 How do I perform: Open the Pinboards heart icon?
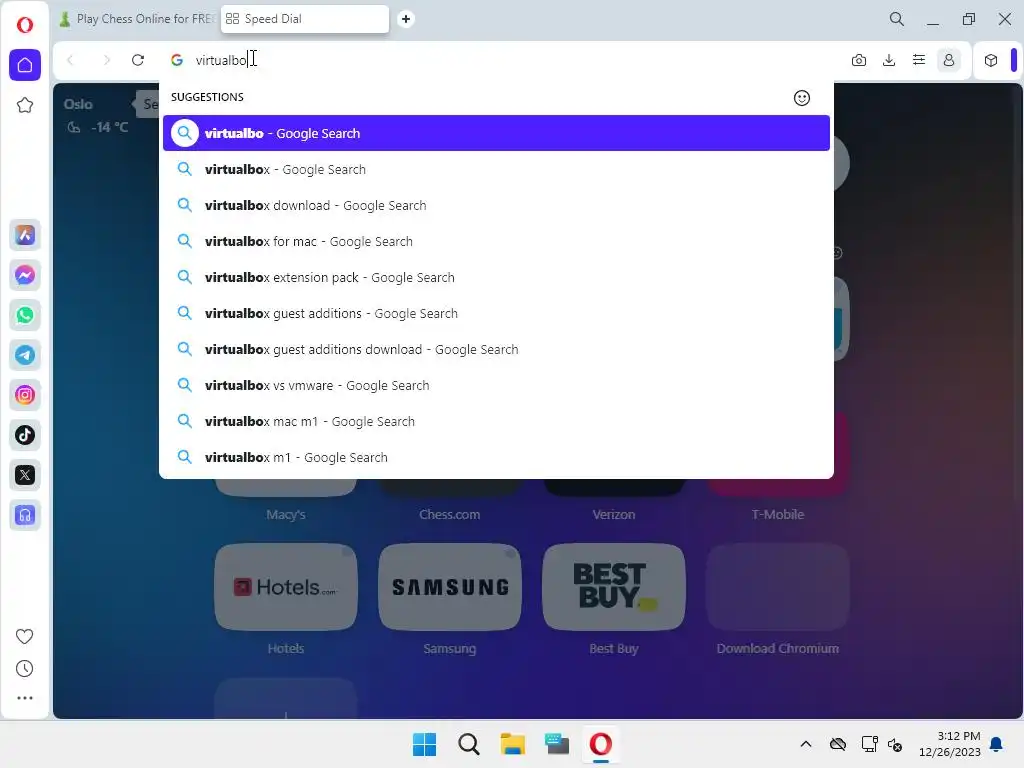[x=25, y=636]
